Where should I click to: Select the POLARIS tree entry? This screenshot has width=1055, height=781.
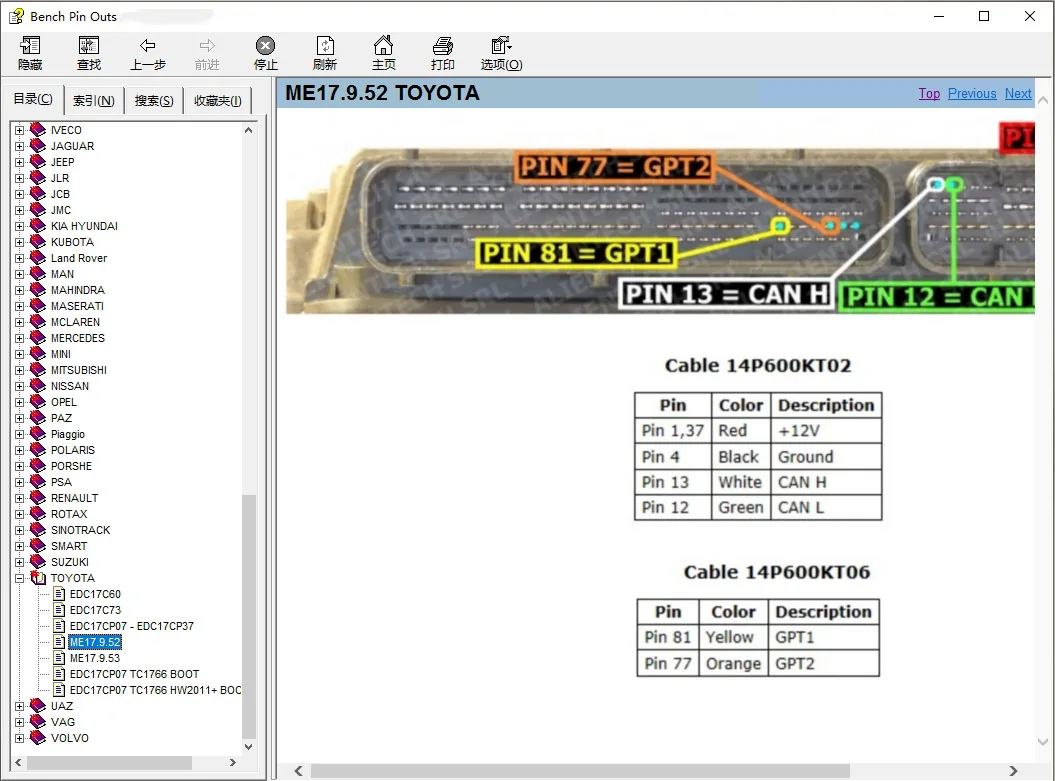[x=73, y=450]
